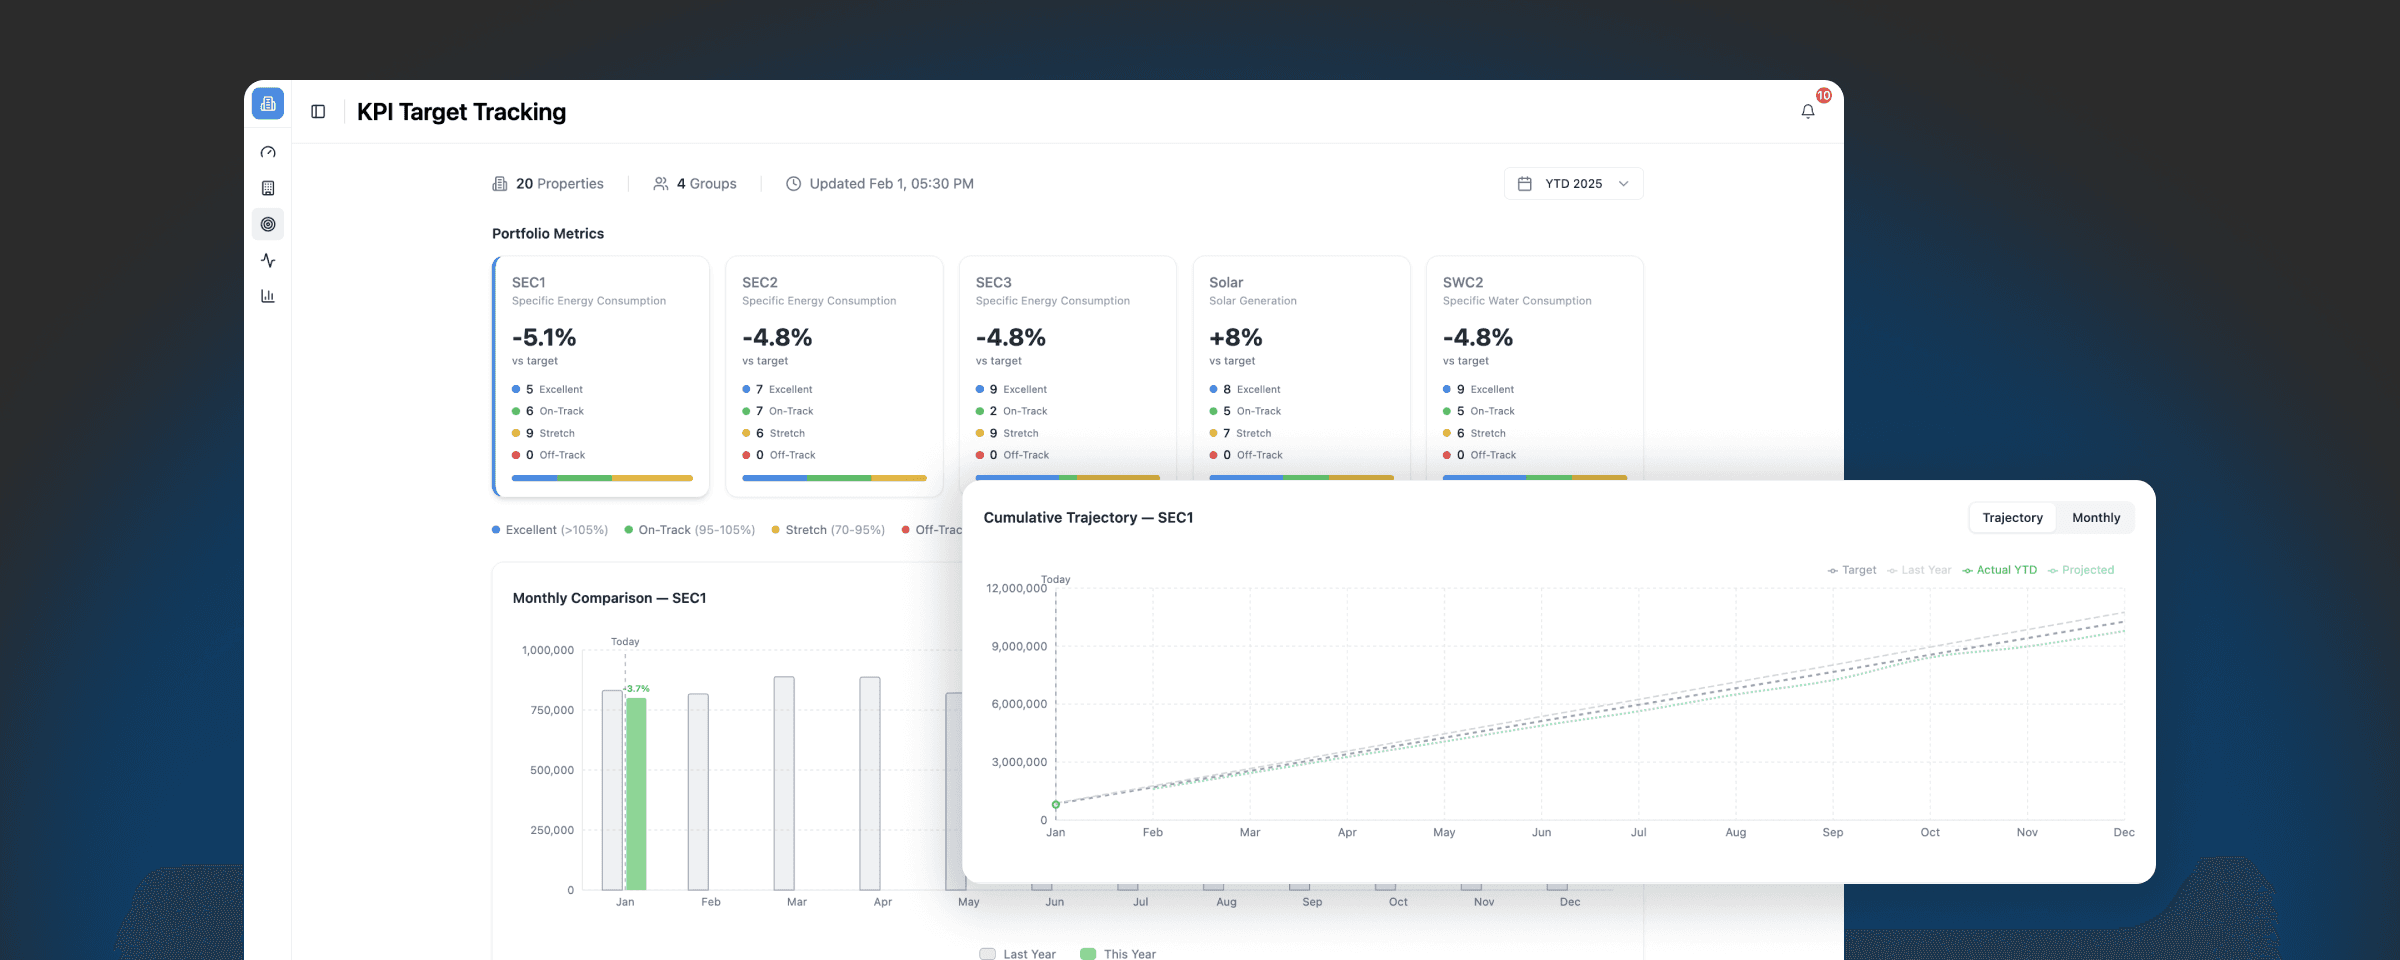This screenshot has width=2400, height=960.
Task: Open the activity pulse sidebar icon
Action: click(268, 260)
